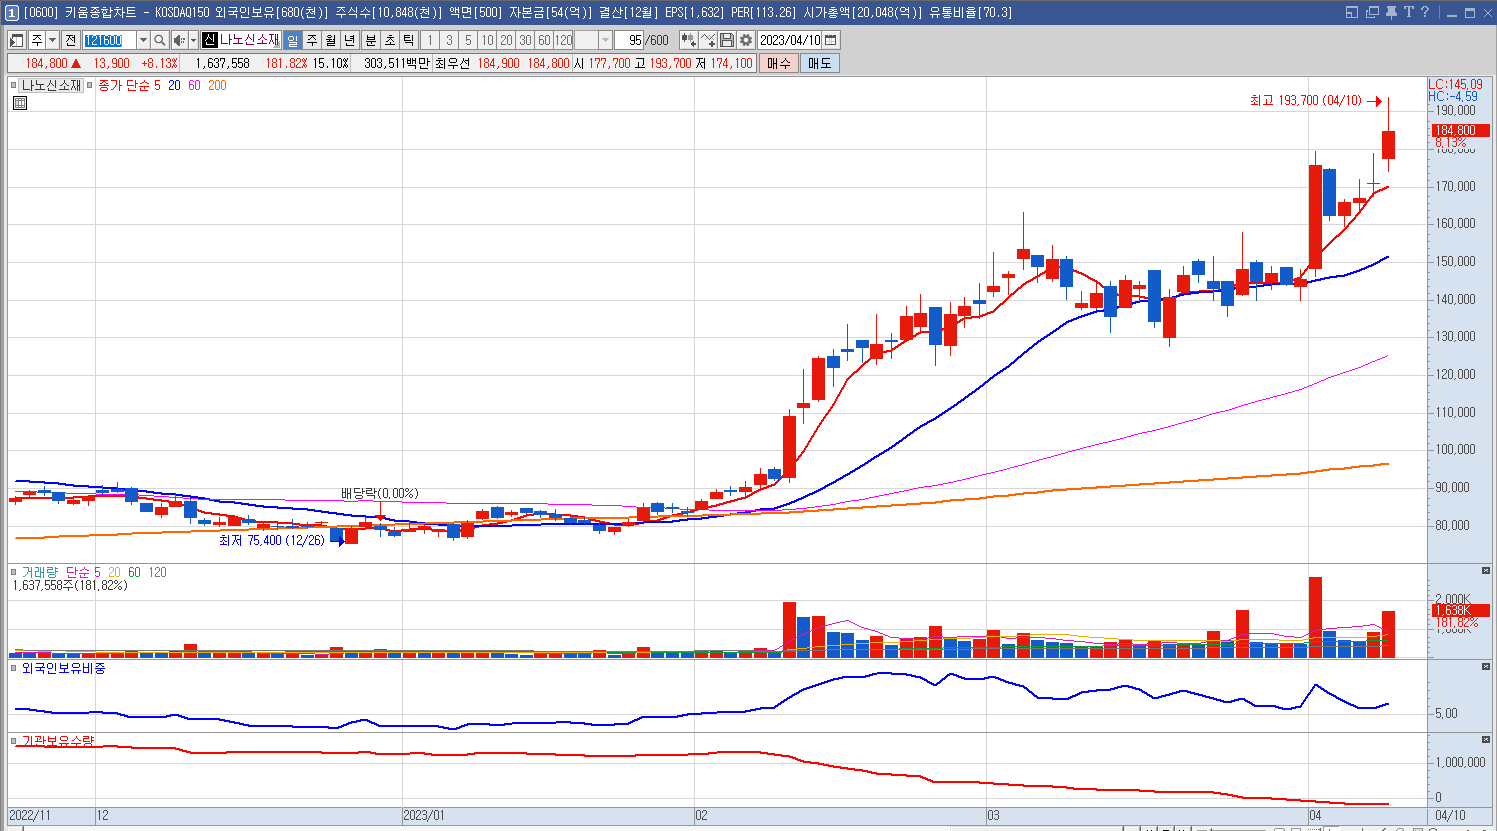Image resolution: width=1497 pixels, height=831 pixels.
Task: Click the bar count field showing 95
Action: pos(630,40)
